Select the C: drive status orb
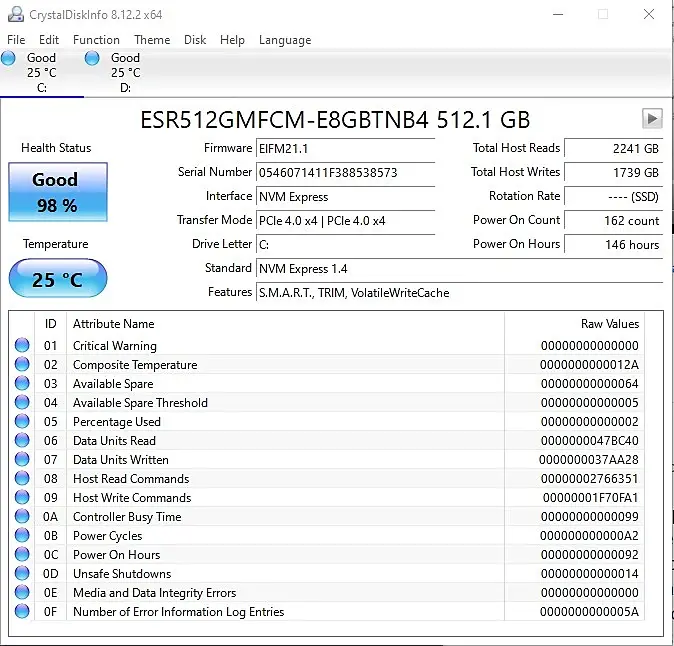 click(9, 59)
